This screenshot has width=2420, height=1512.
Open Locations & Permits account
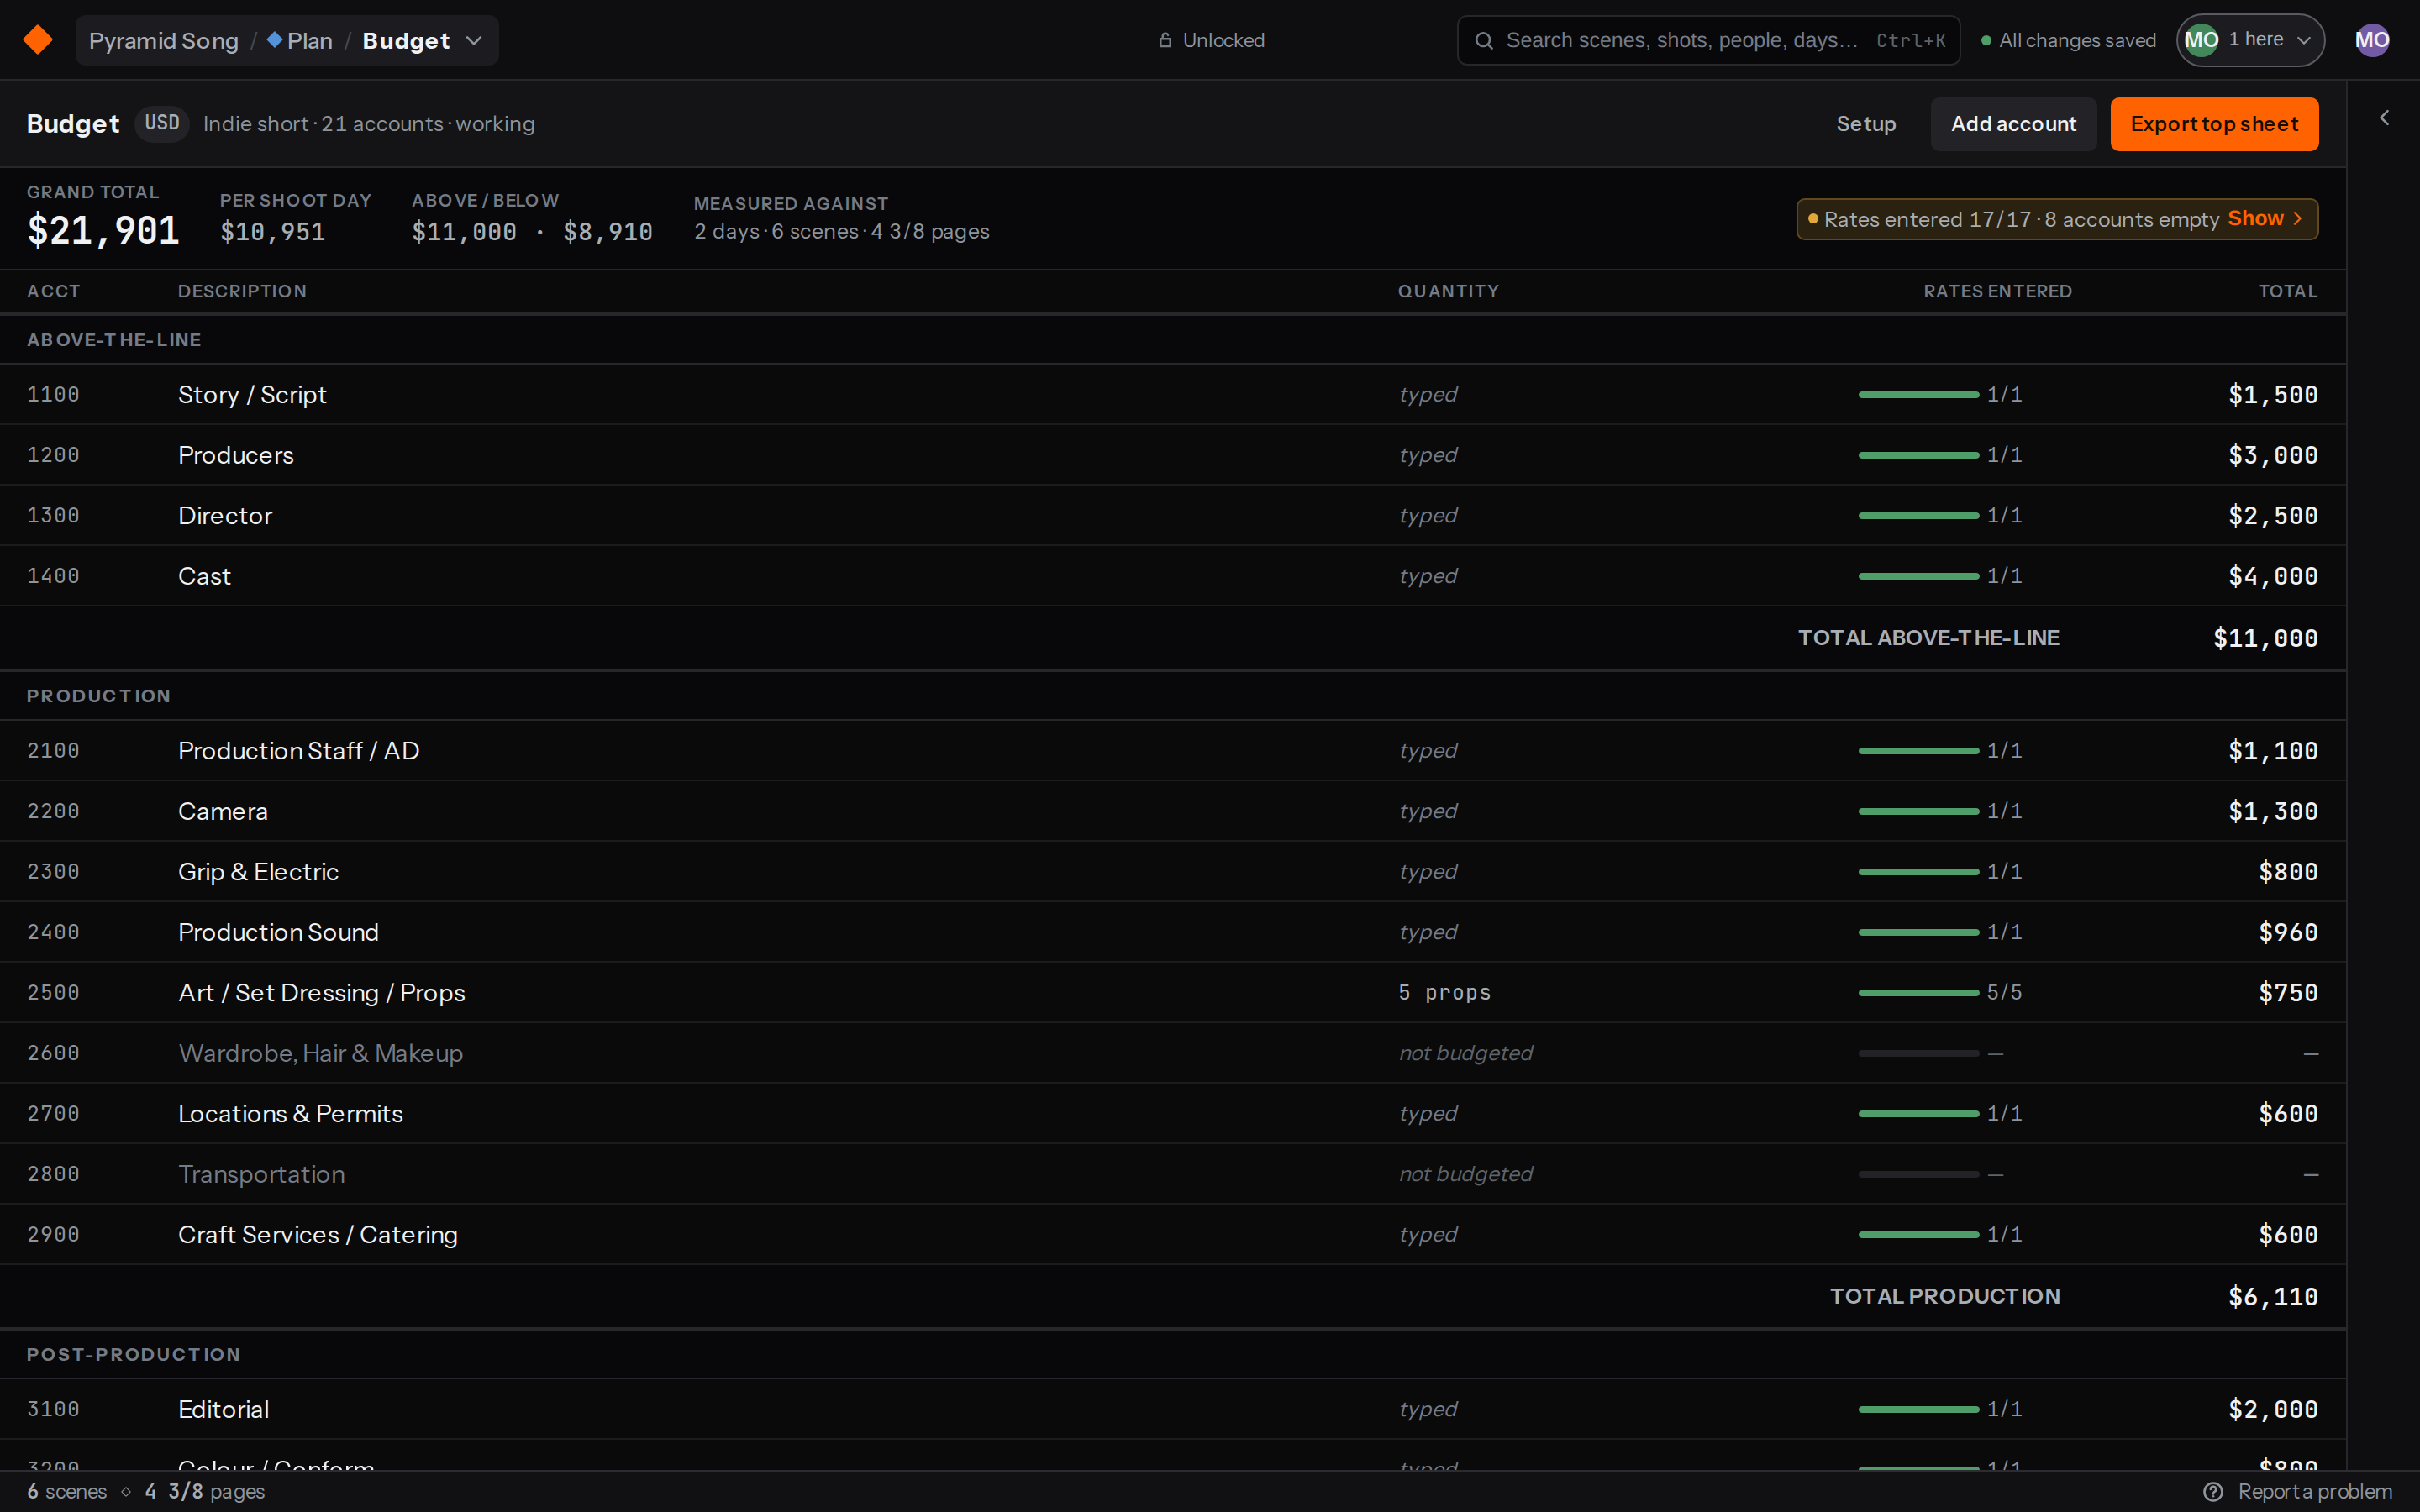(x=1173, y=1113)
